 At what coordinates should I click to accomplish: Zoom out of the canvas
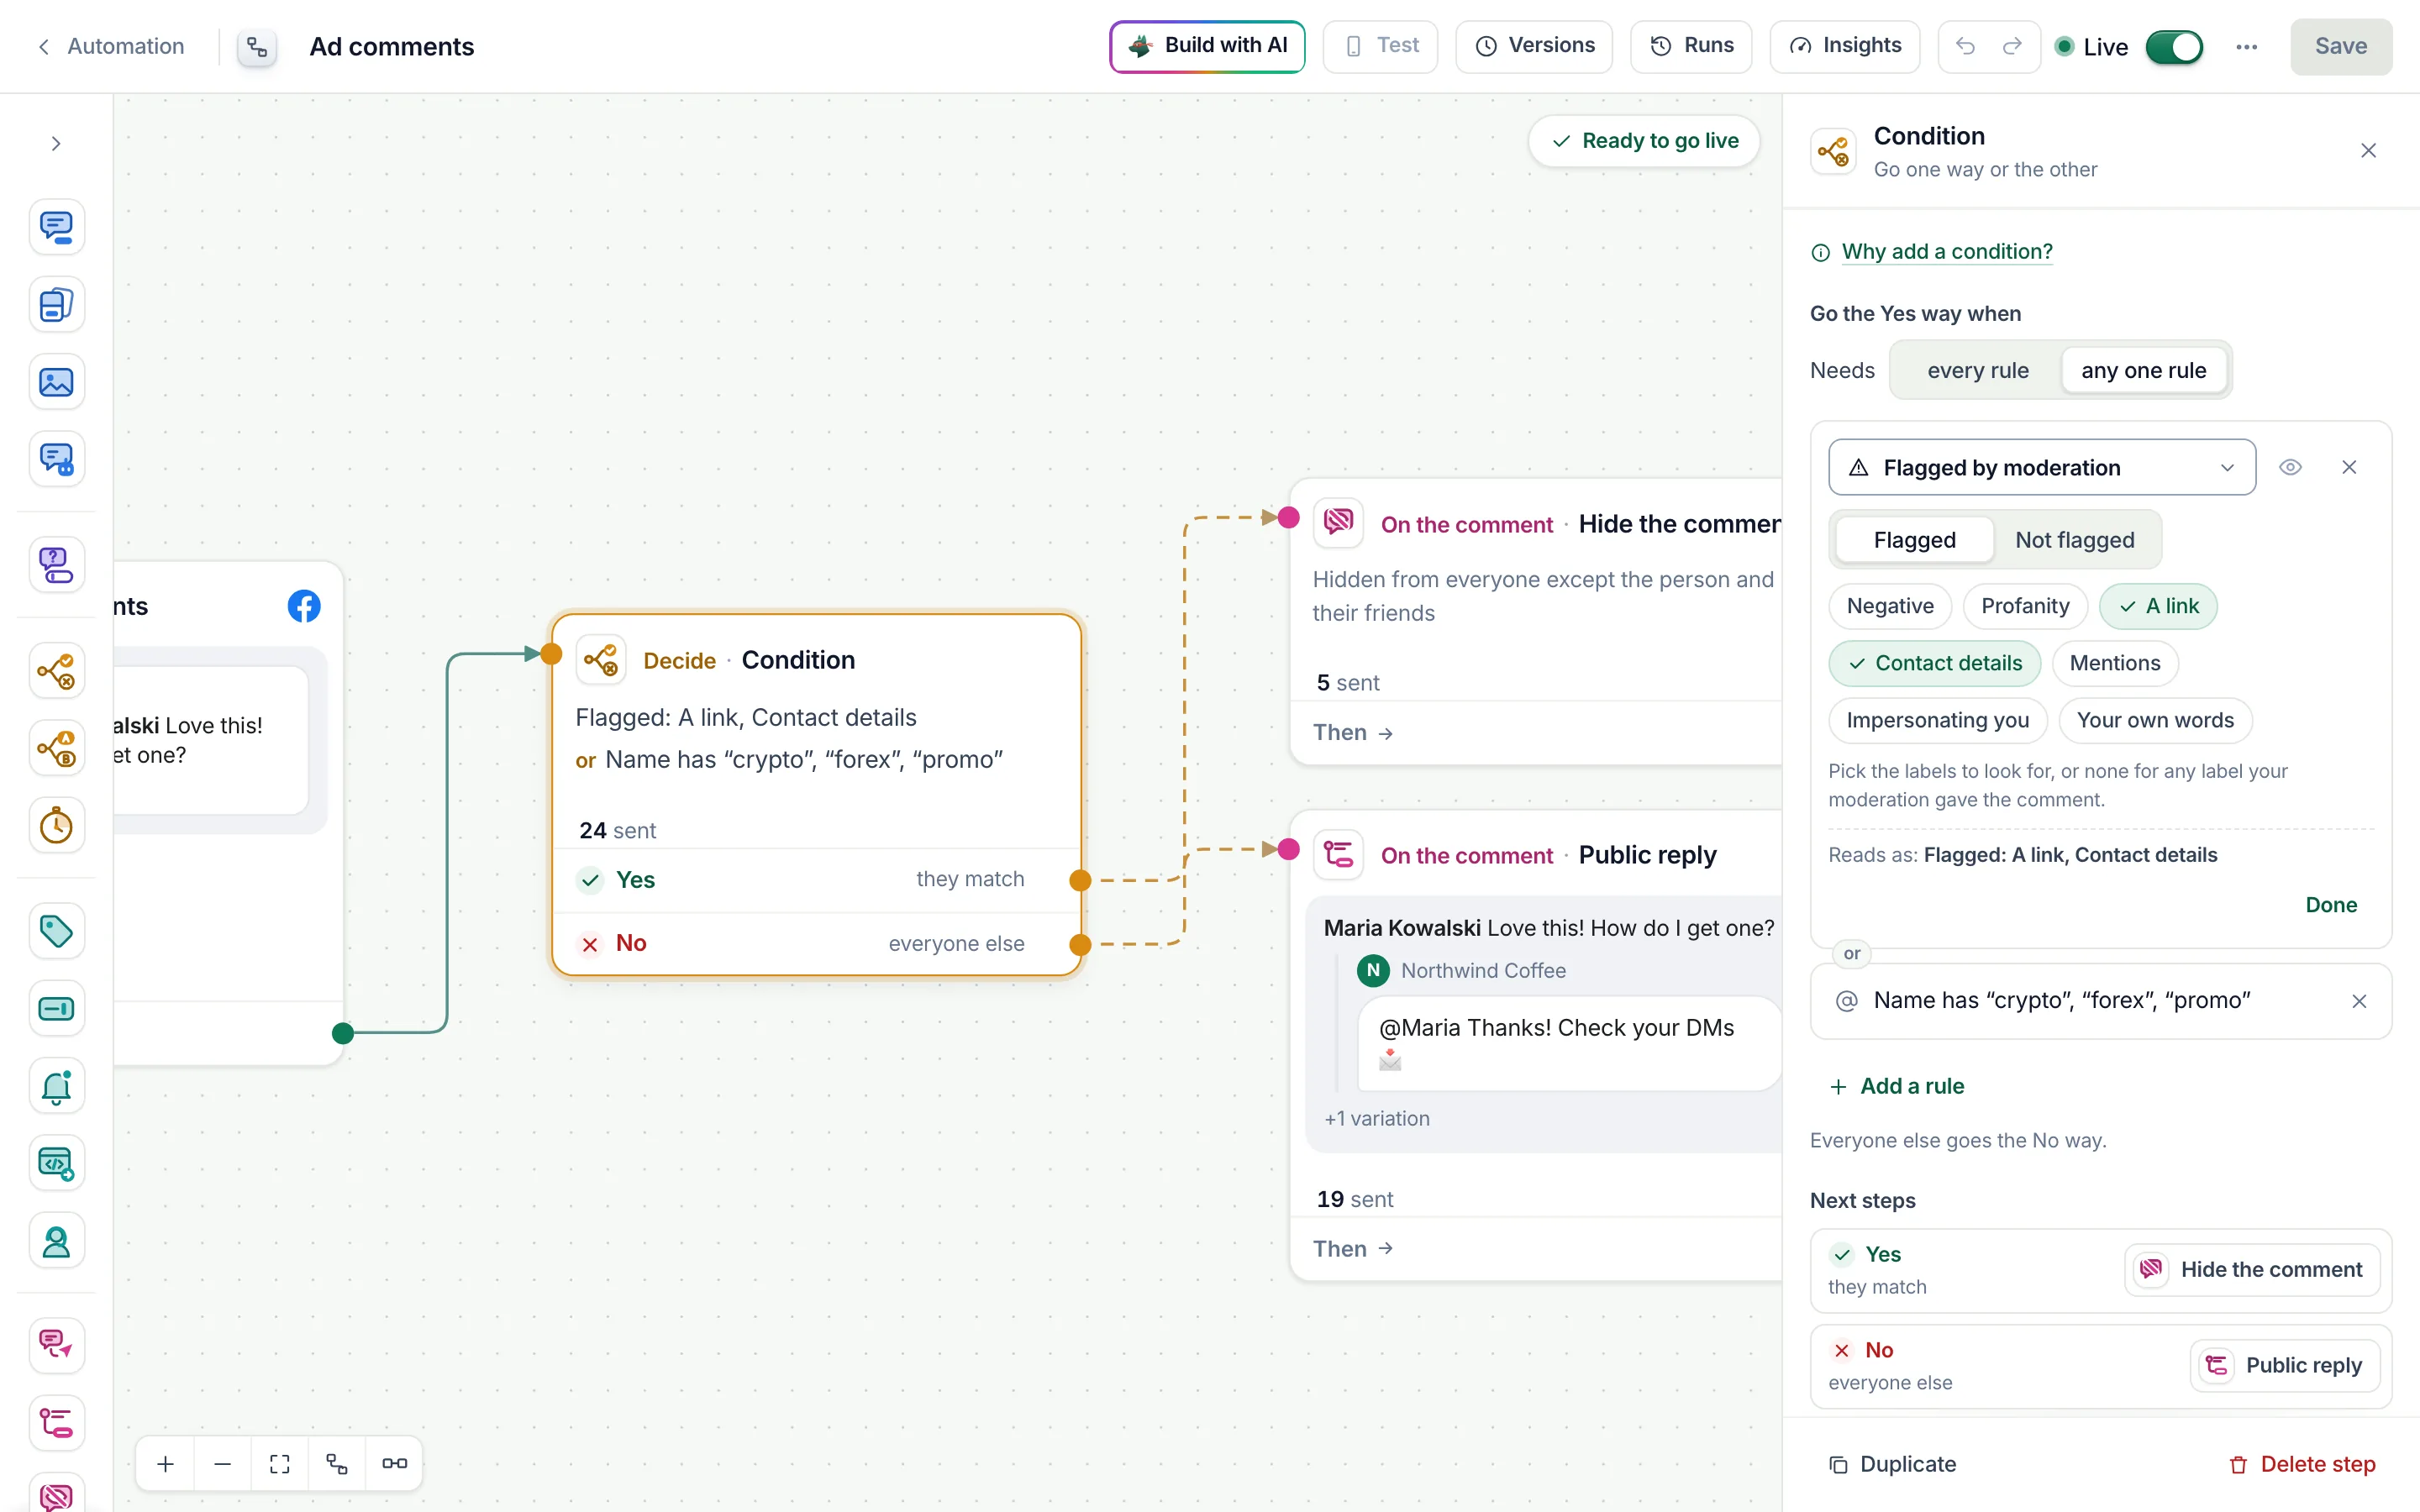(223, 1464)
